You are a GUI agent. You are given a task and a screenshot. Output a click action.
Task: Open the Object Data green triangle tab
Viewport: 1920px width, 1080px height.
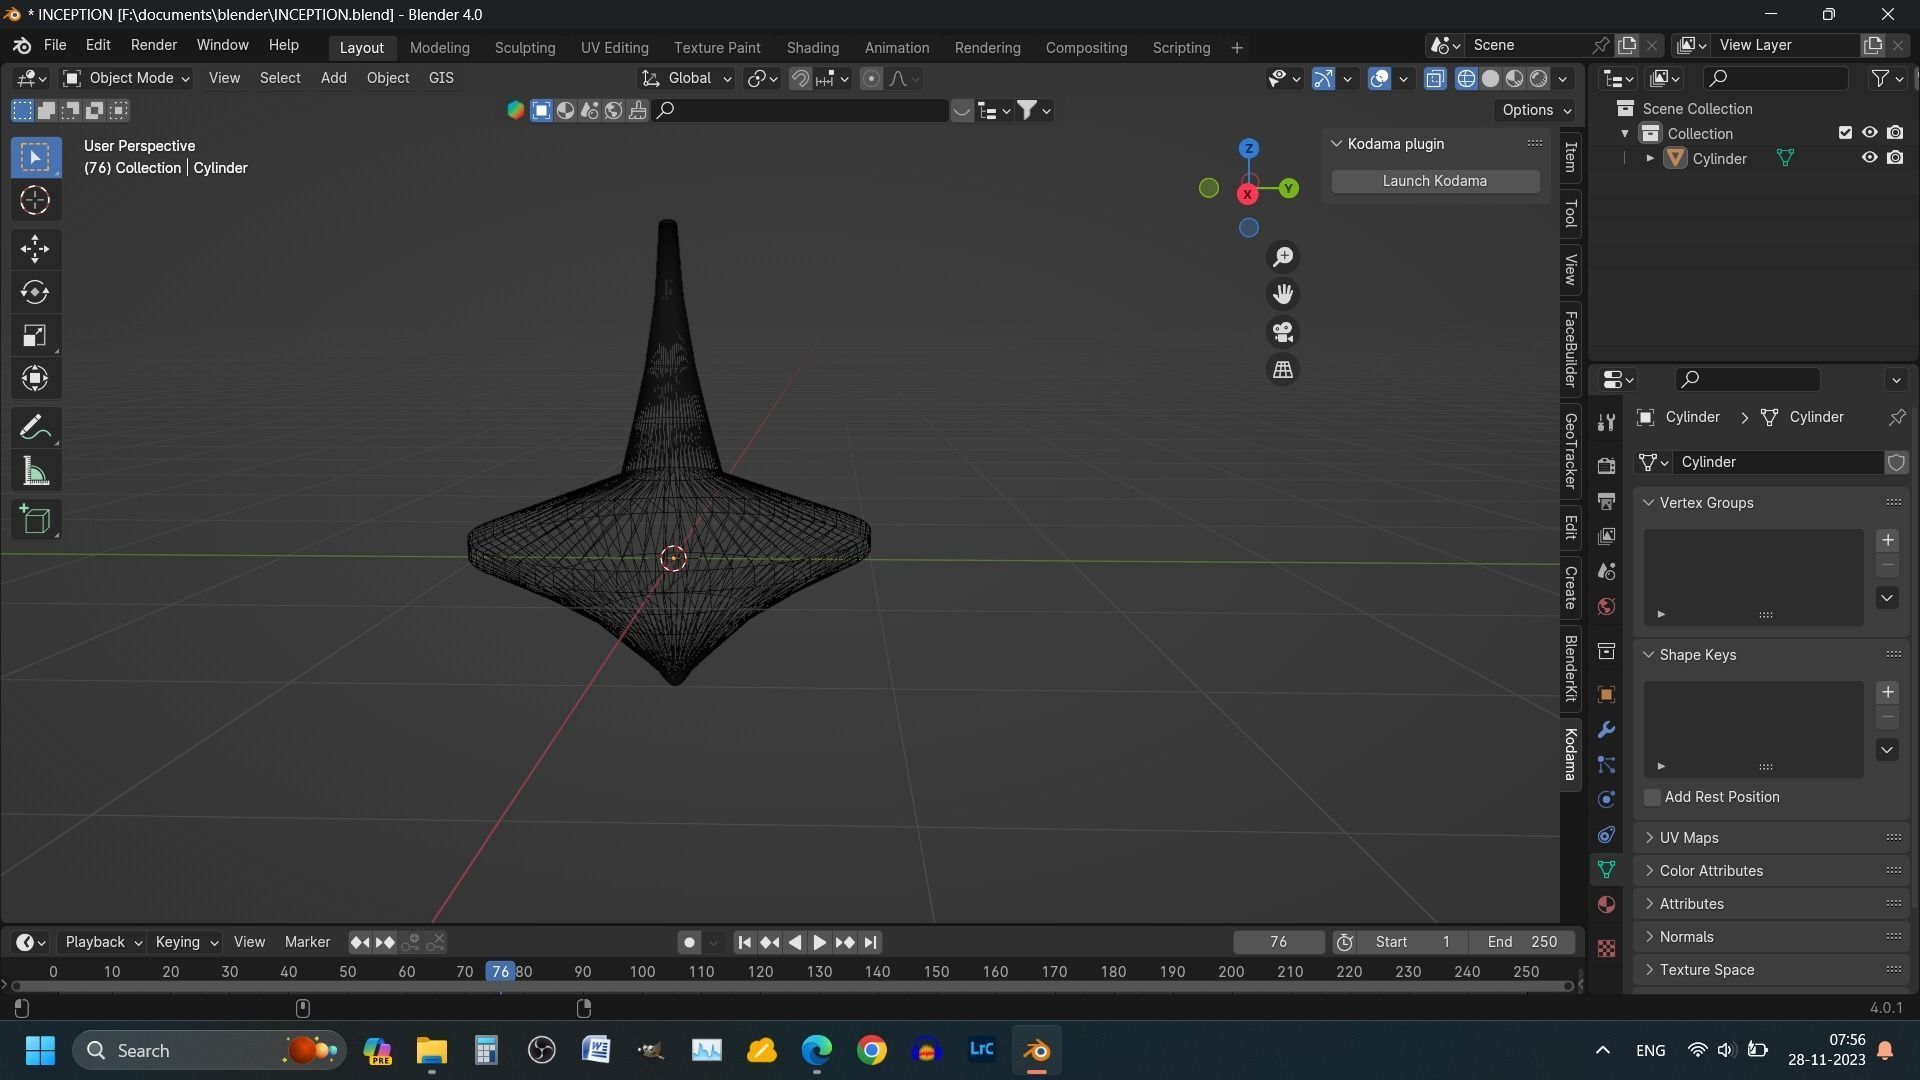1606,869
